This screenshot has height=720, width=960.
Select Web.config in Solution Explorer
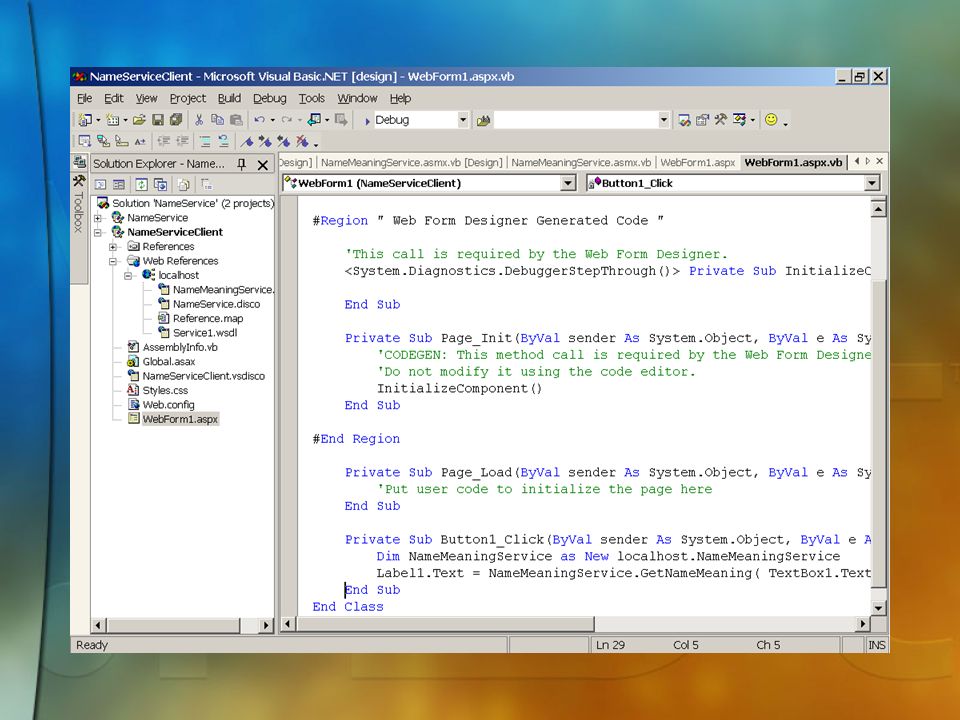[x=168, y=405]
